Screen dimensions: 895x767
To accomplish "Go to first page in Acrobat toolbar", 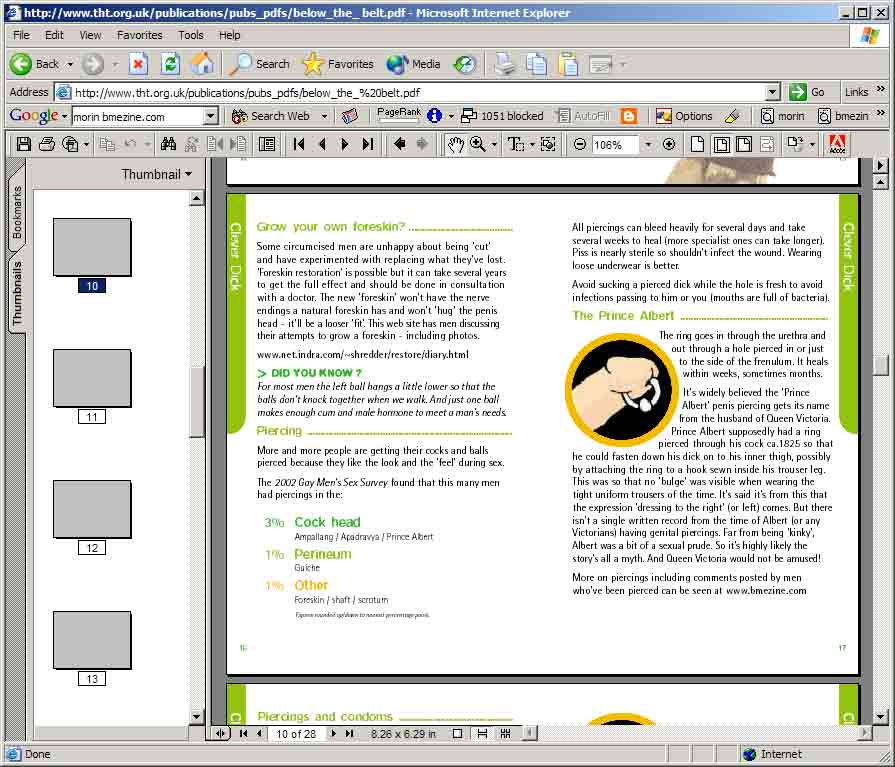I will 299,144.
